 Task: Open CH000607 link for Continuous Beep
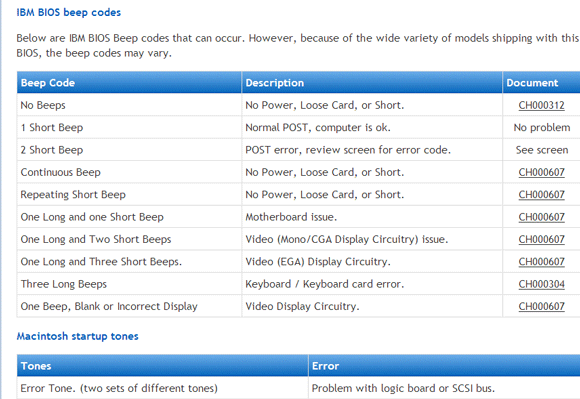click(541, 172)
